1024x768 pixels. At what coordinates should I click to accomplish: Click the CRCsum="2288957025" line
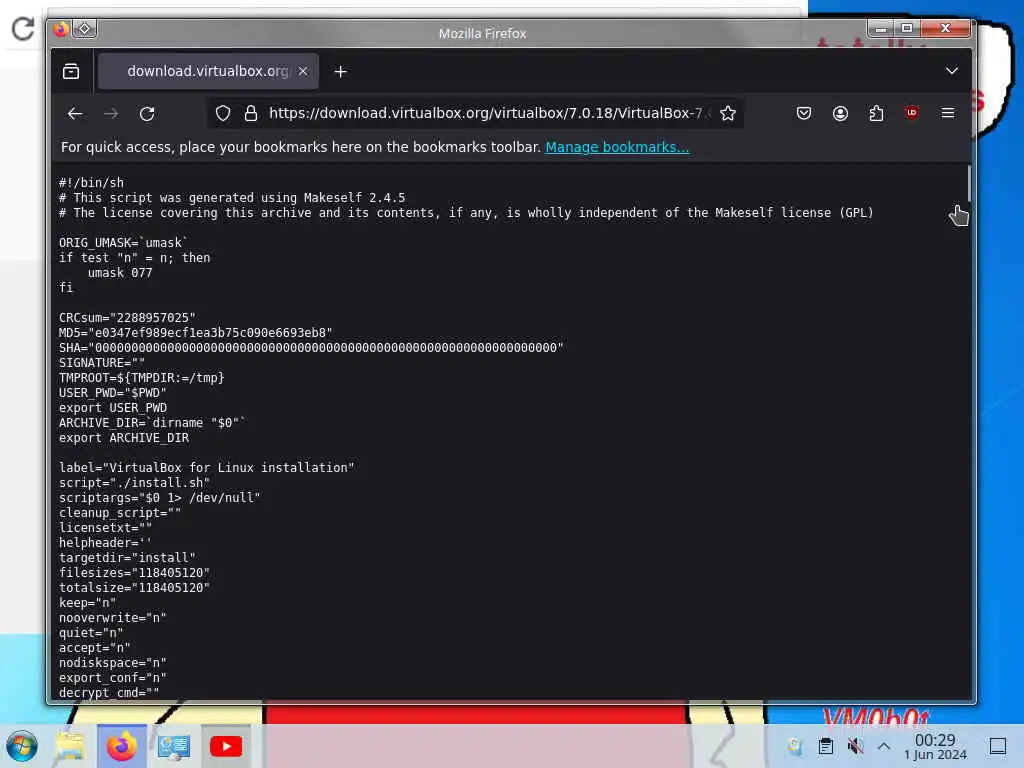[127, 318]
